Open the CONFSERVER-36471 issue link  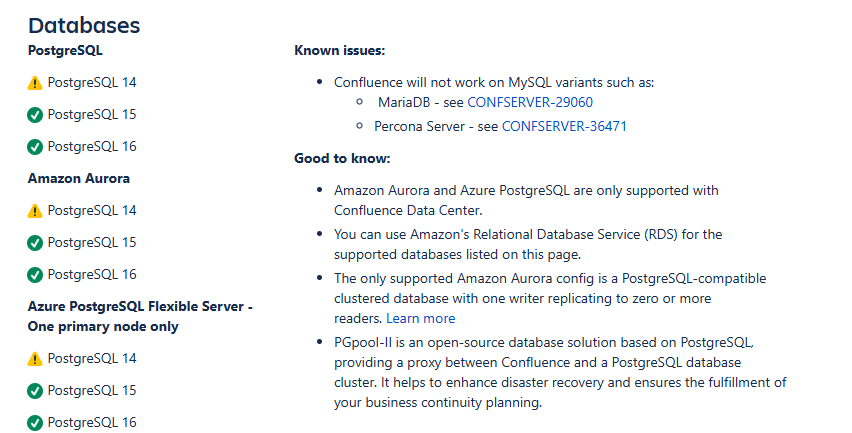(564, 127)
